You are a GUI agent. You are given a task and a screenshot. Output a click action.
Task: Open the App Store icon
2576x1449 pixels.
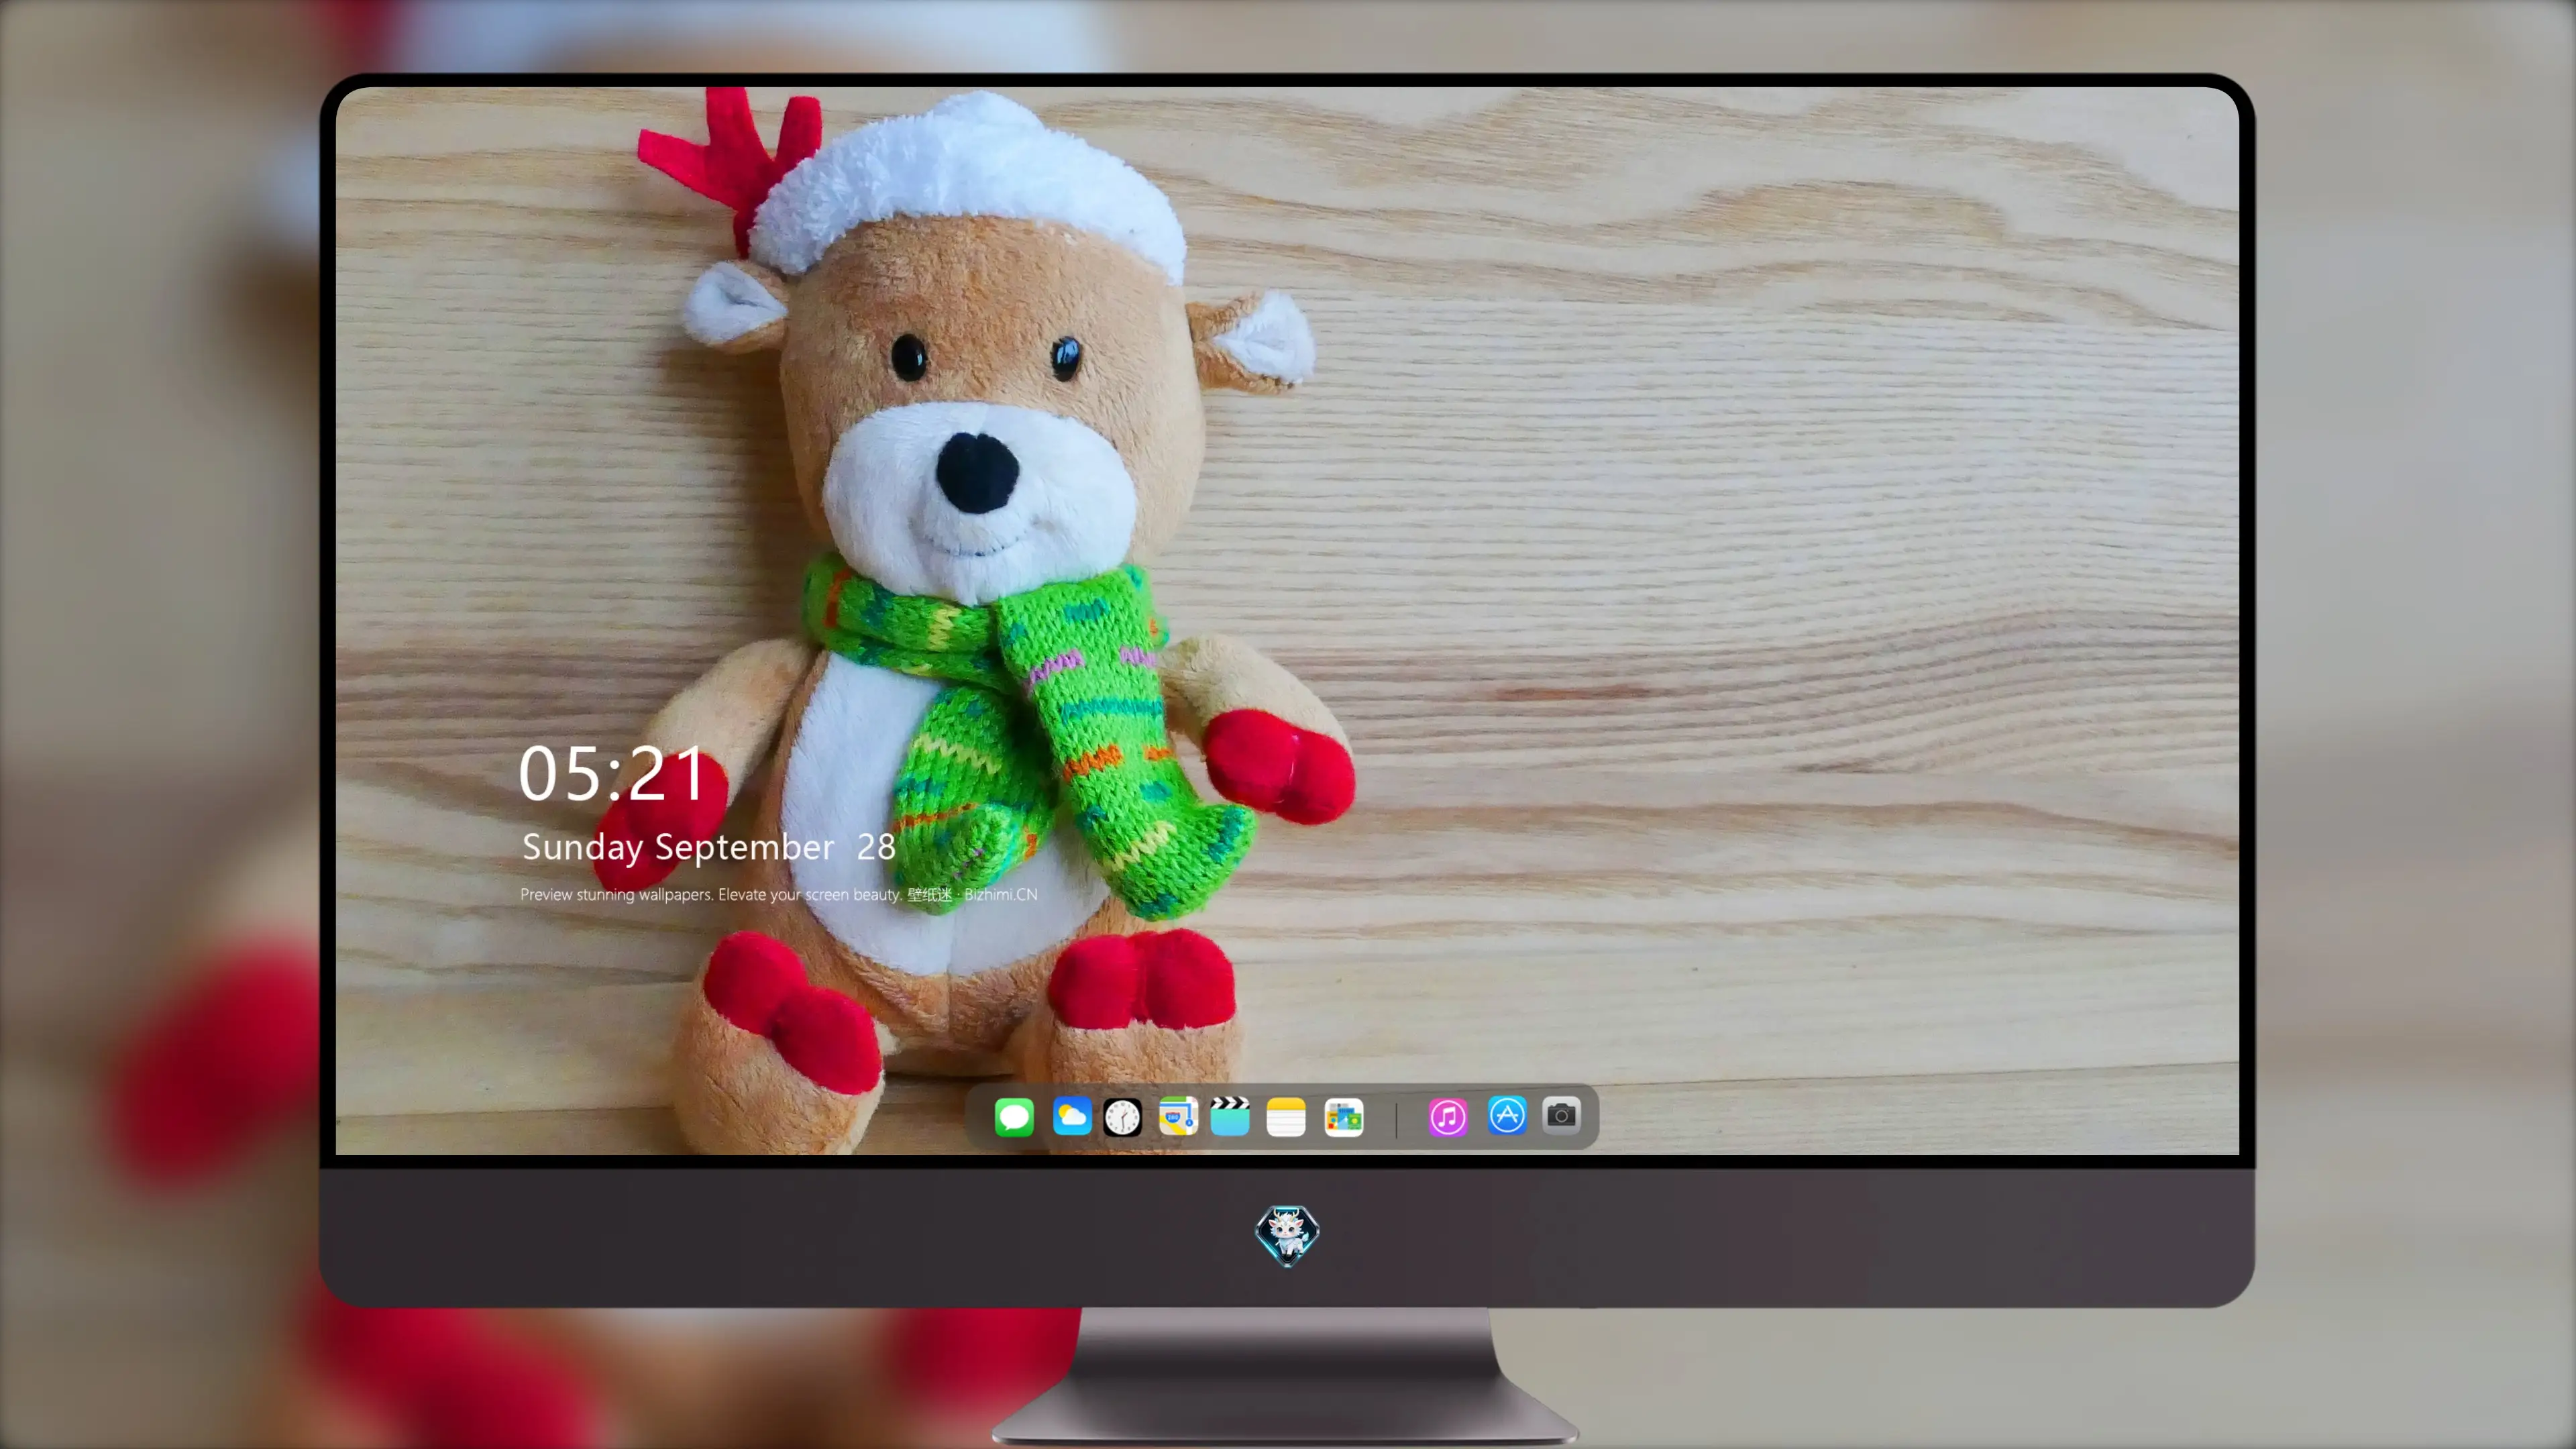pyautogui.click(x=1507, y=1115)
